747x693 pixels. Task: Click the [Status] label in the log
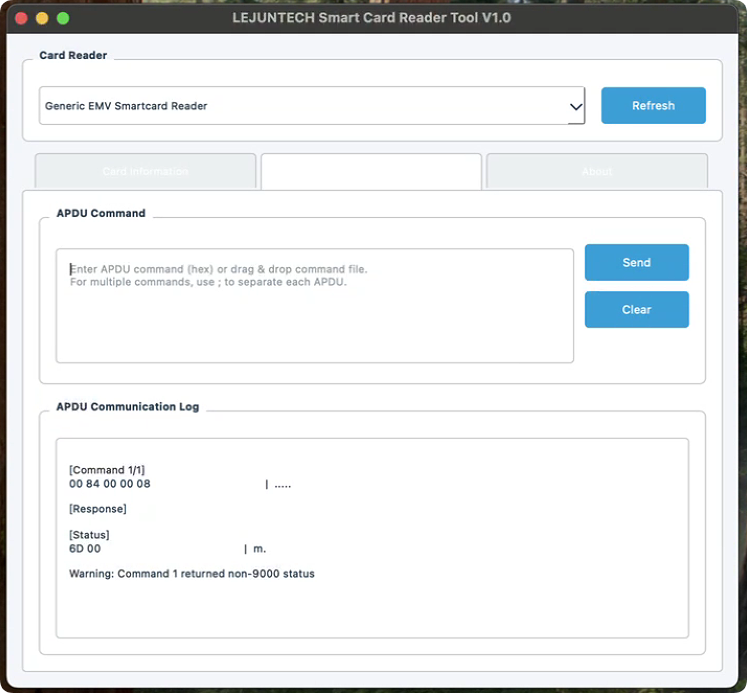[x=89, y=535]
